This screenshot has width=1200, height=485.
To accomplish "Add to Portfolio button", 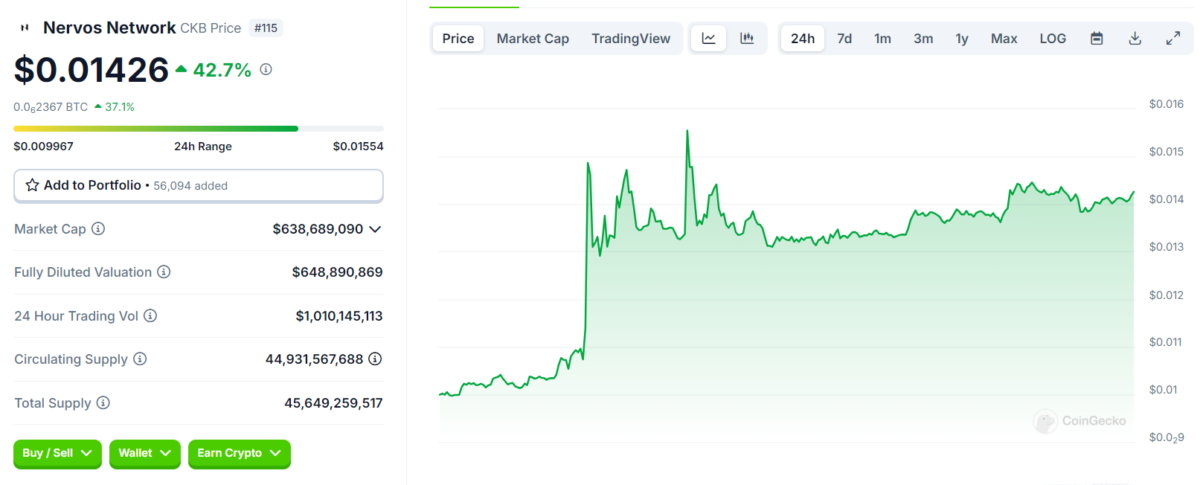I will (x=198, y=185).
